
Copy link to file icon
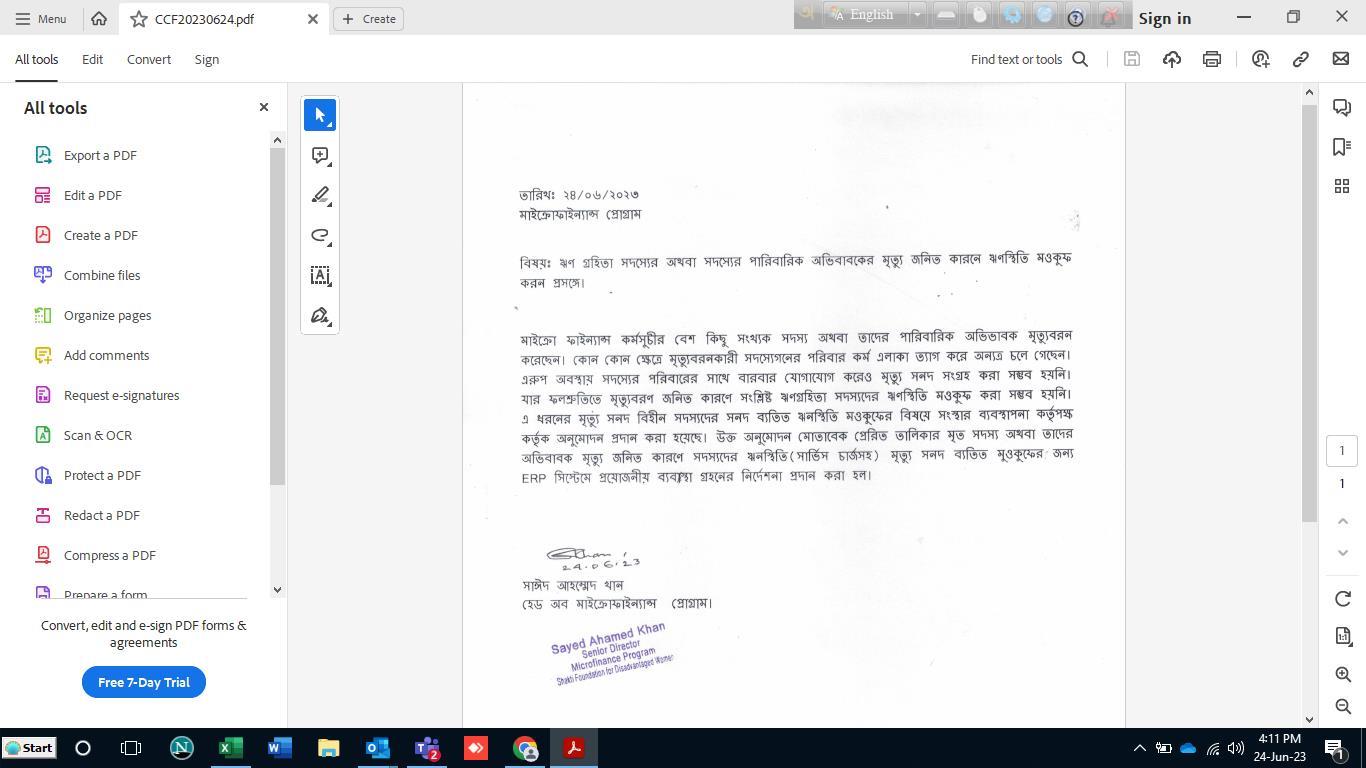tap(1301, 59)
